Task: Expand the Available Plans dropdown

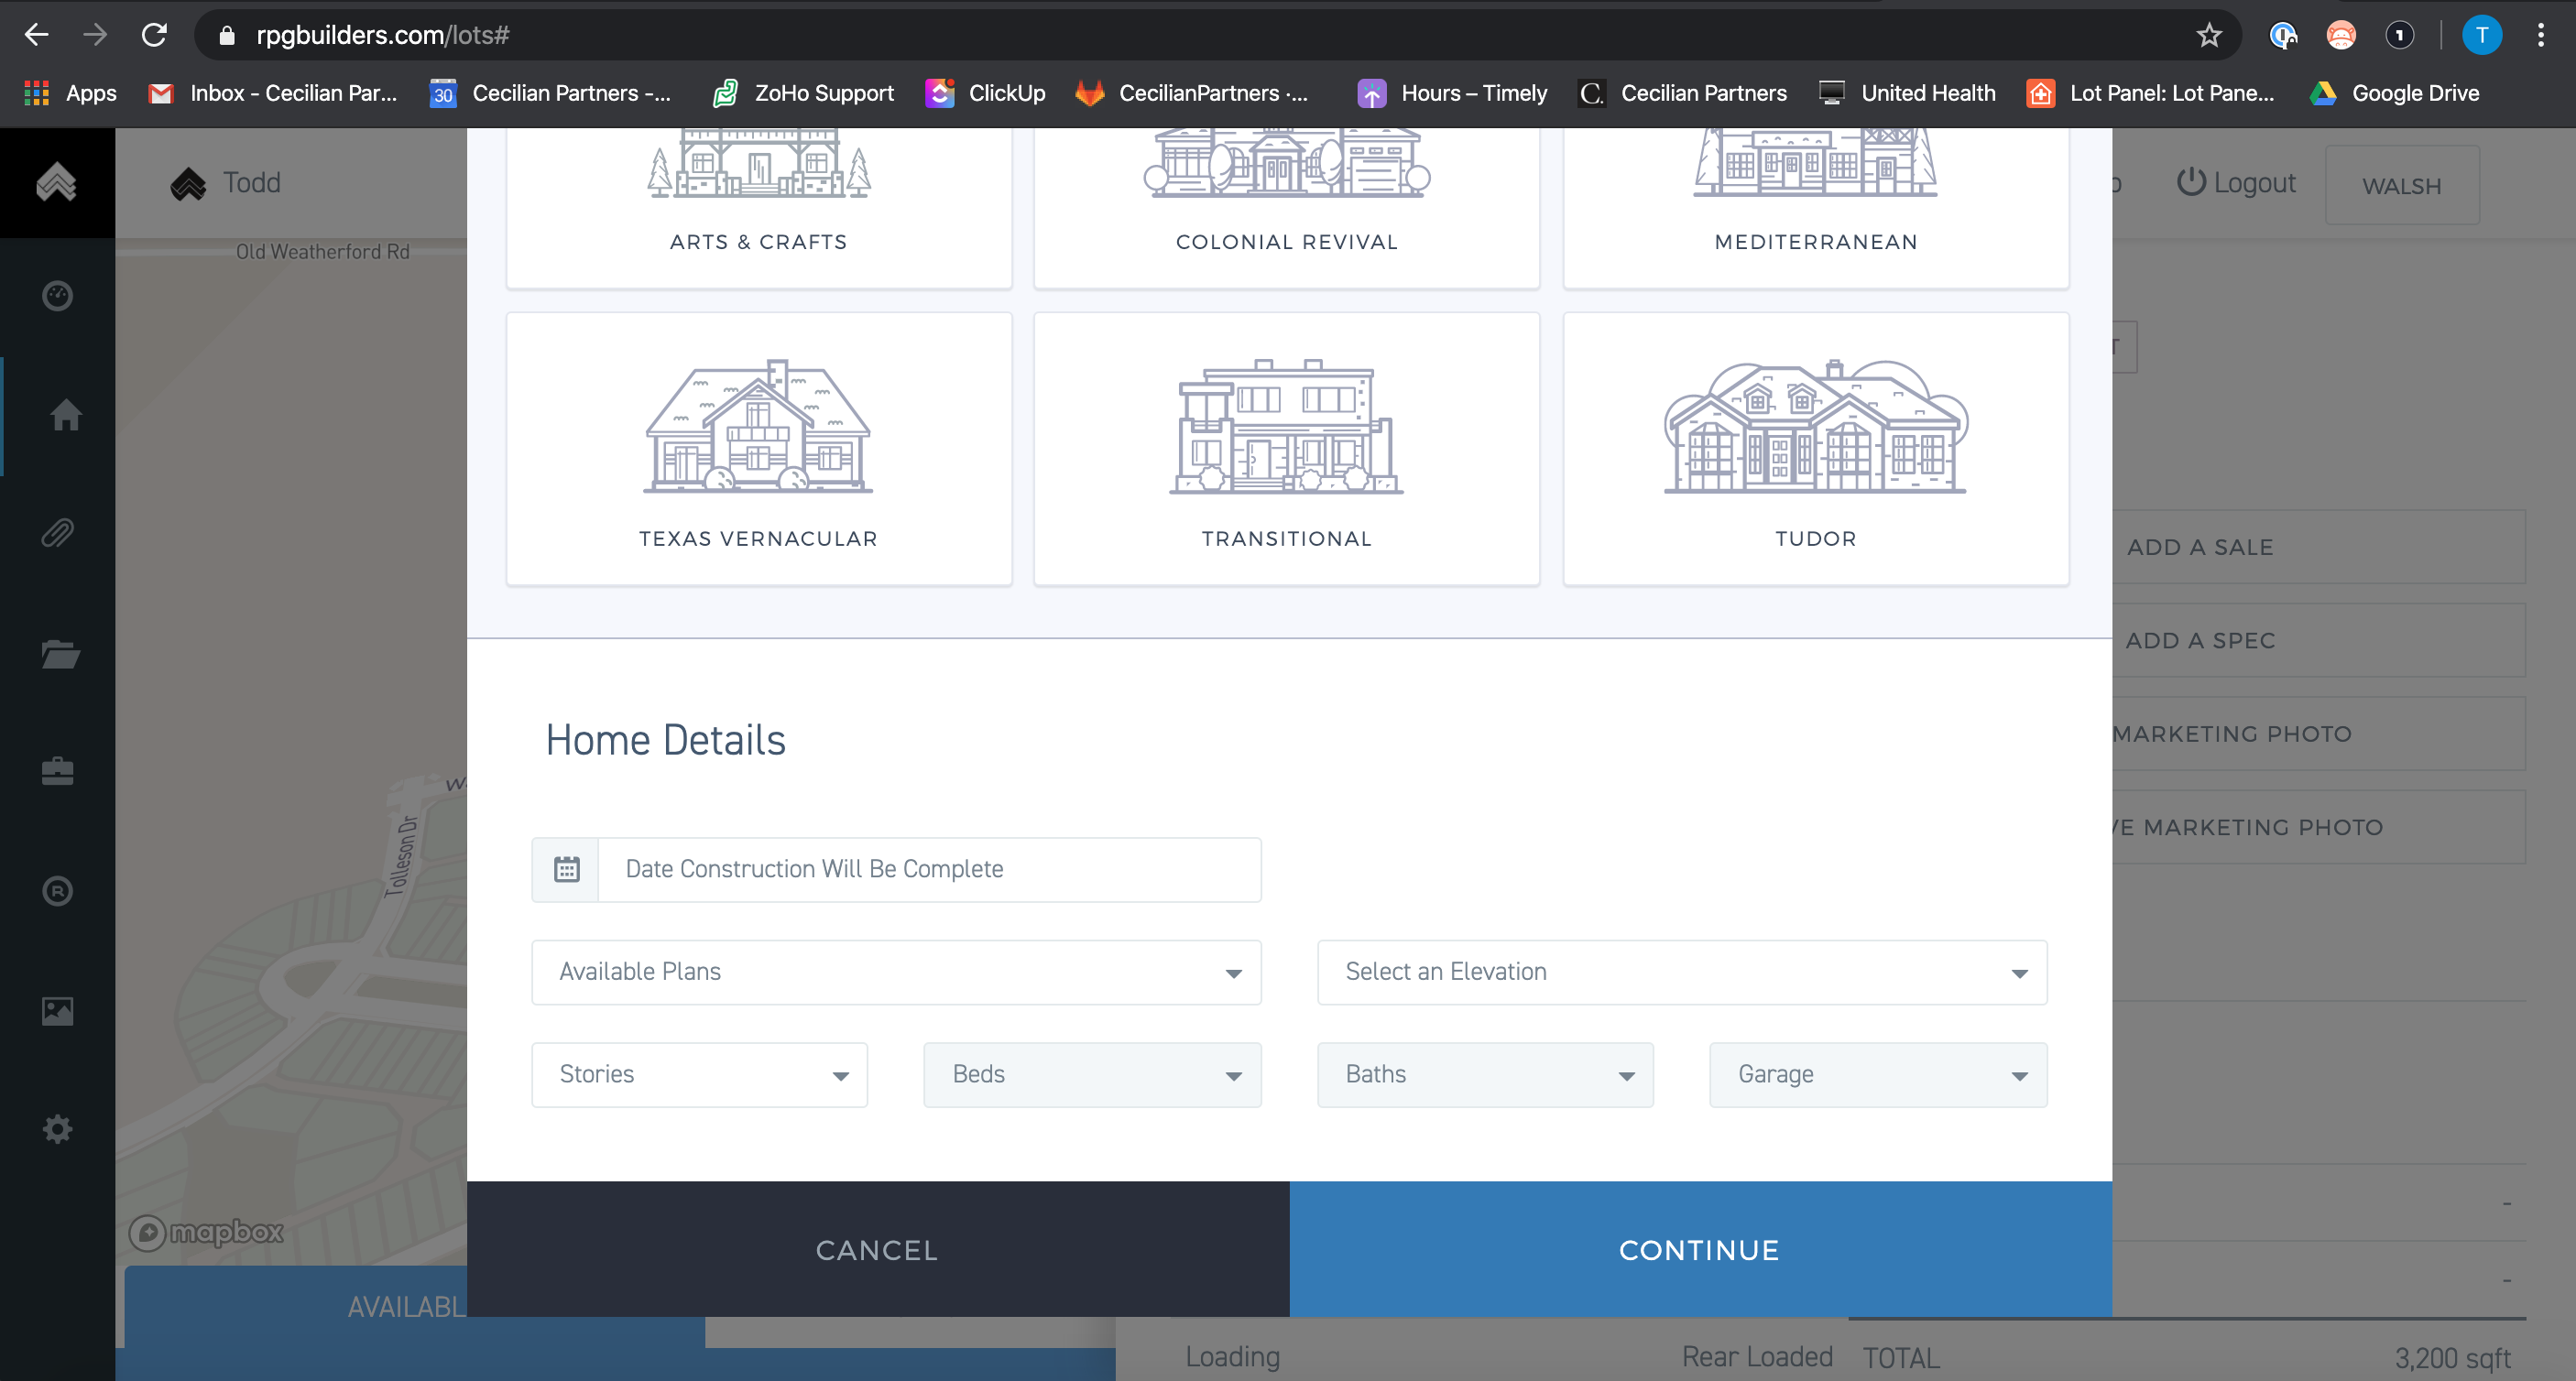Action: pyautogui.click(x=896, y=972)
